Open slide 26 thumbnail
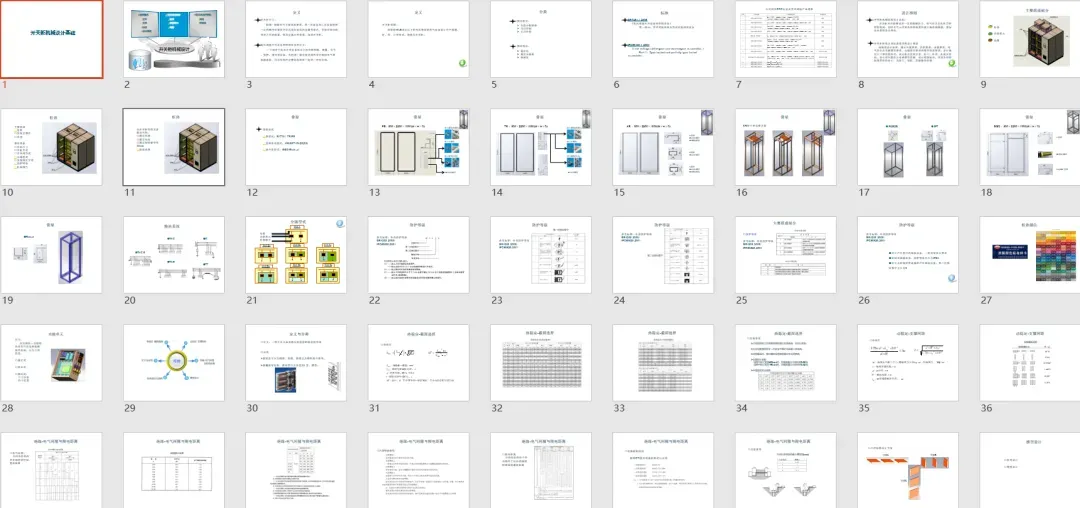The width and height of the screenshot is (1080, 508). [908, 255]
